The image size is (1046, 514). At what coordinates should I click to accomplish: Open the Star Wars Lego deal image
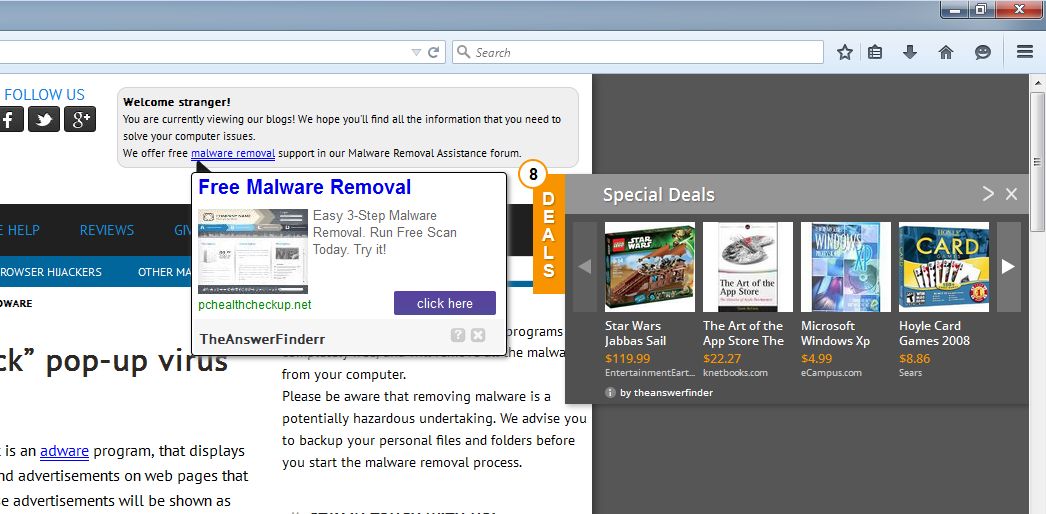650,267
